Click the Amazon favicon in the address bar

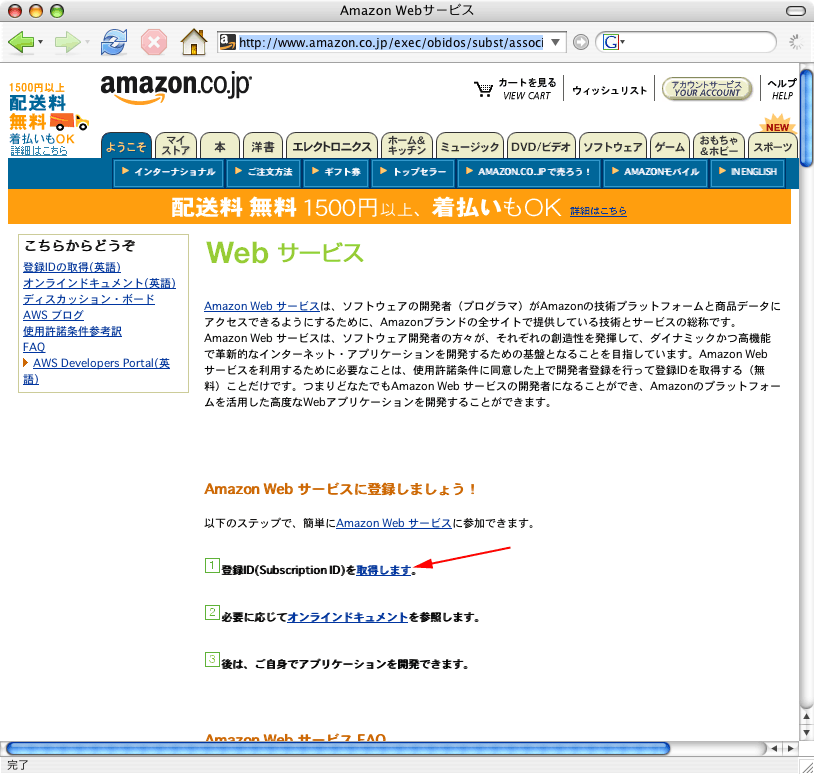click(227, 42)
